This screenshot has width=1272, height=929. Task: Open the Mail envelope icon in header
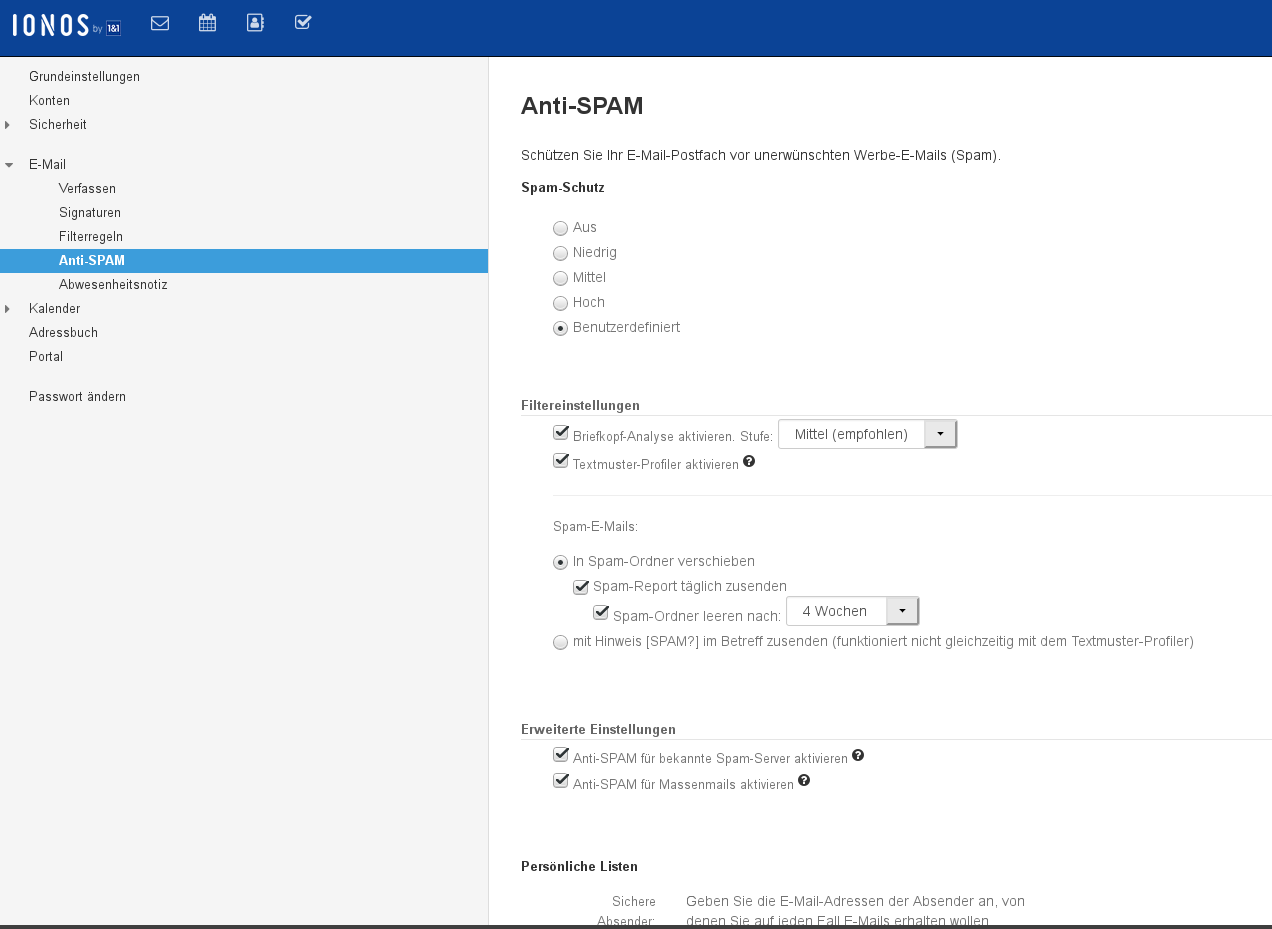[160, 23]
